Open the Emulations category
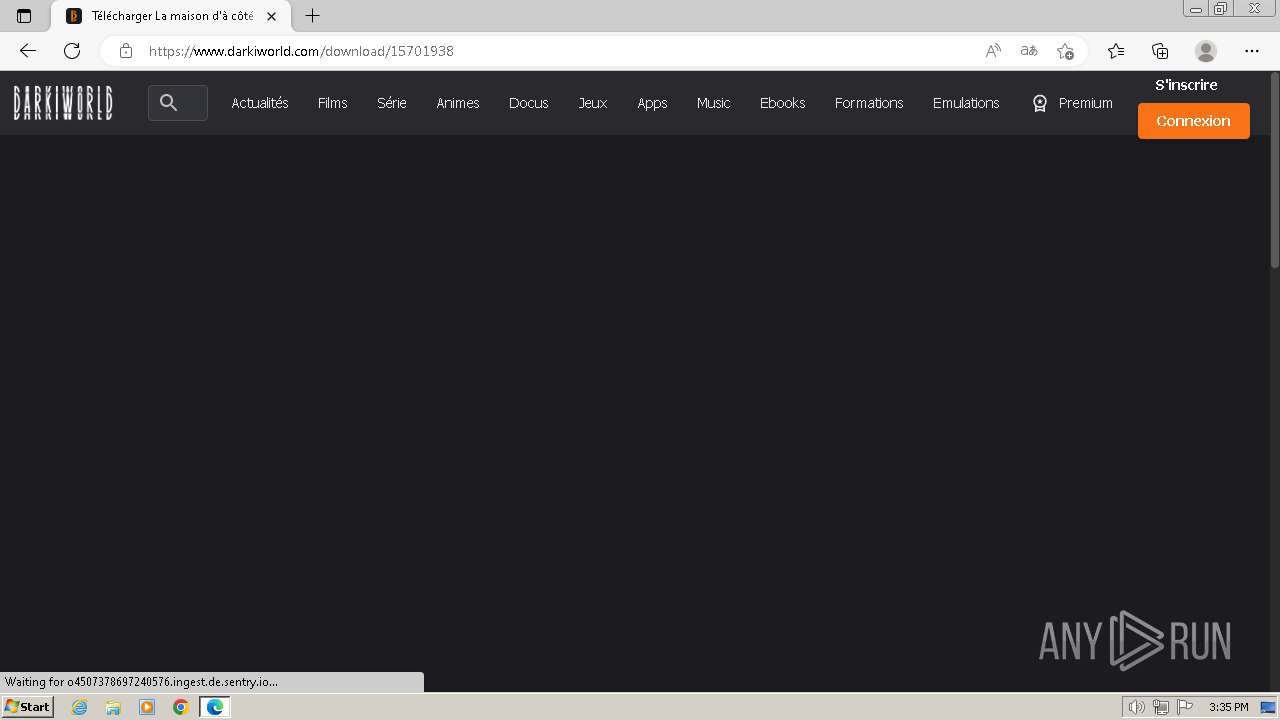1280x720 pixels. click(x=966, y=103)
